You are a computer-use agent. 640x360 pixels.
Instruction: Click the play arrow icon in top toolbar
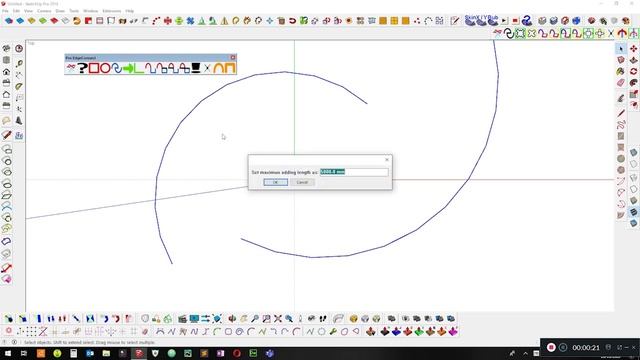[x=504, y=20]
